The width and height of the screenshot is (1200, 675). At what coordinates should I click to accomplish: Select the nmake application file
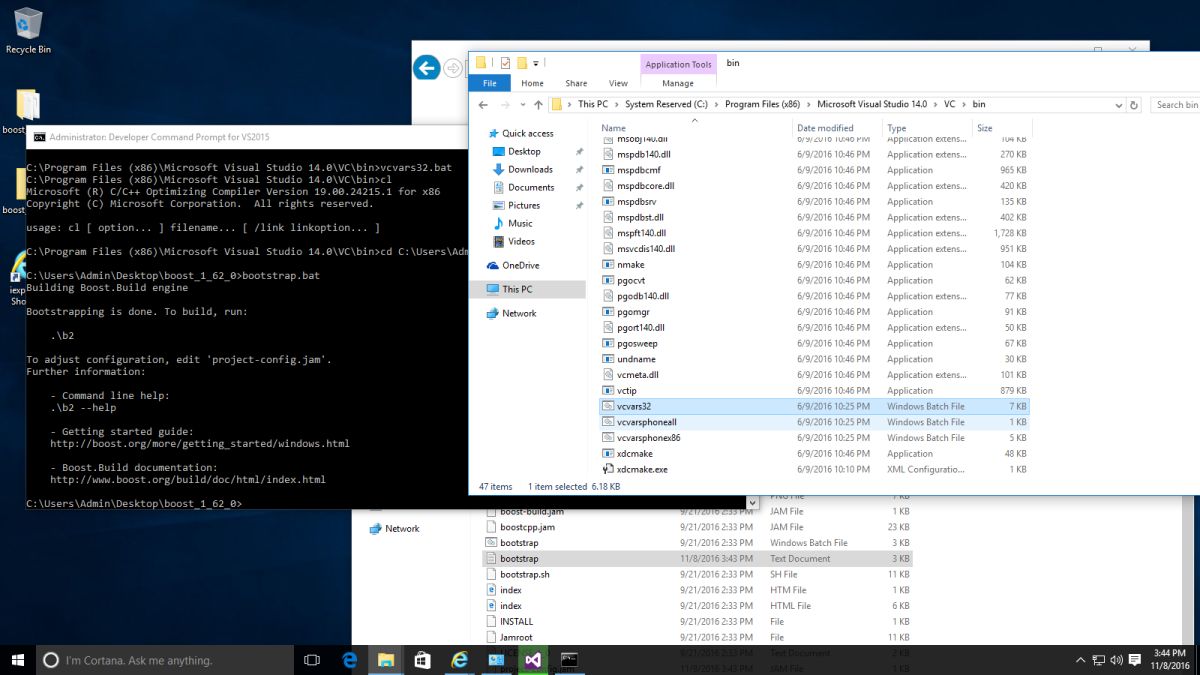pos(814,264)
